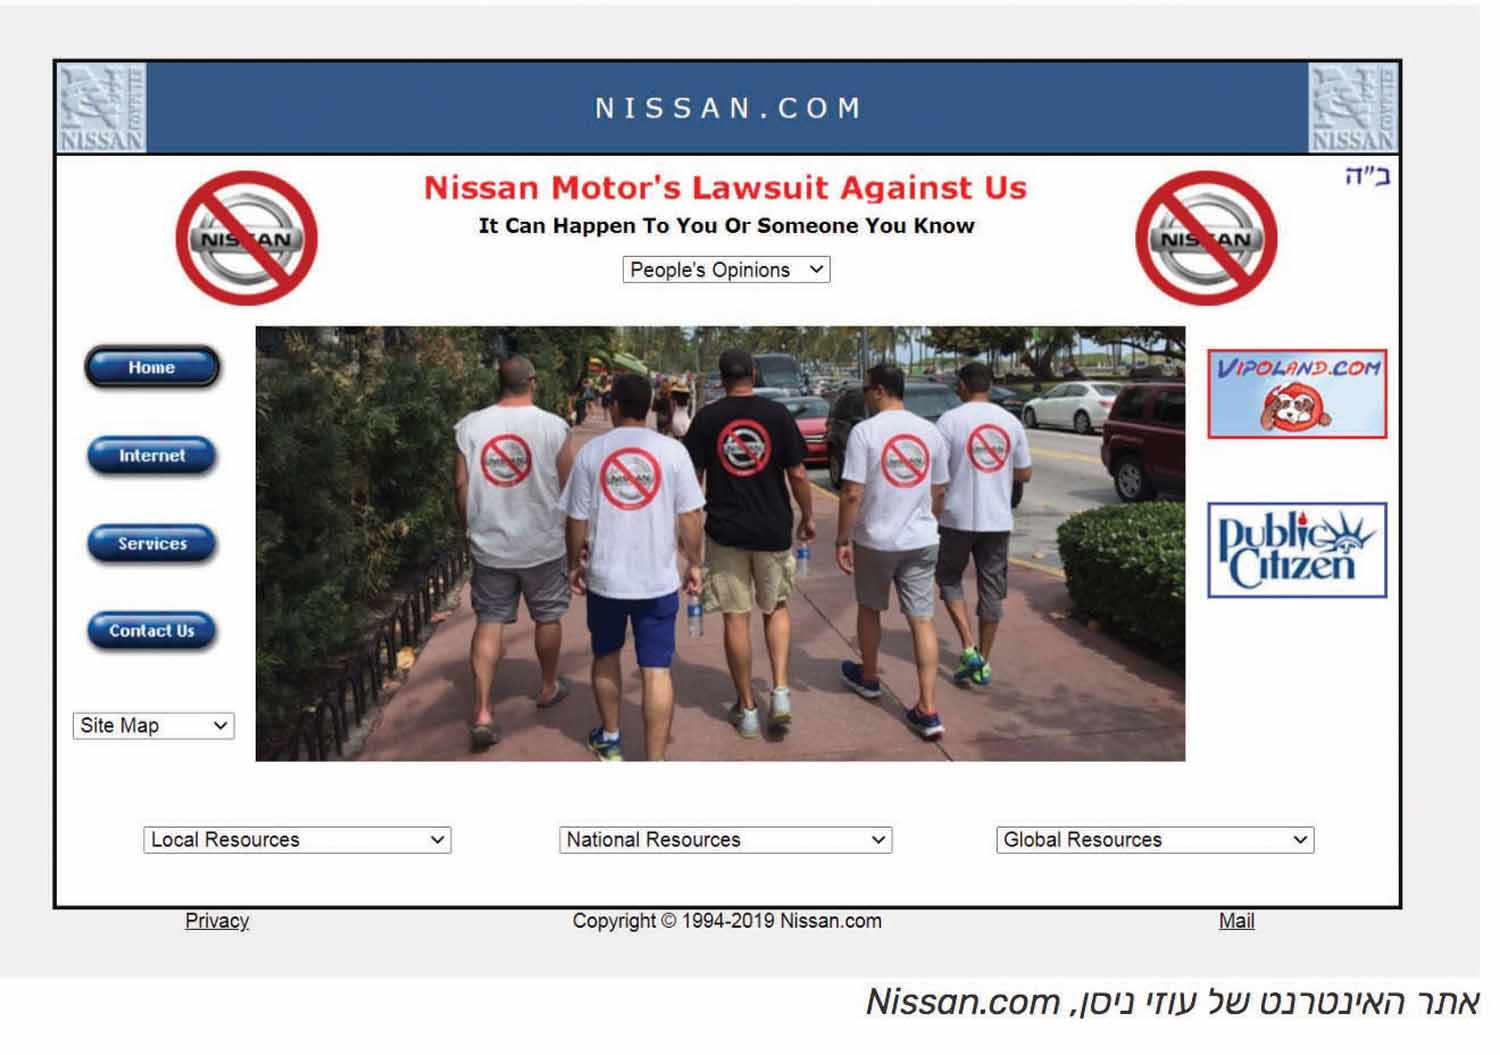1500x1055 pixels.
Task: Click the top-right Nissan emblem in header
Action: point(1353,108)
